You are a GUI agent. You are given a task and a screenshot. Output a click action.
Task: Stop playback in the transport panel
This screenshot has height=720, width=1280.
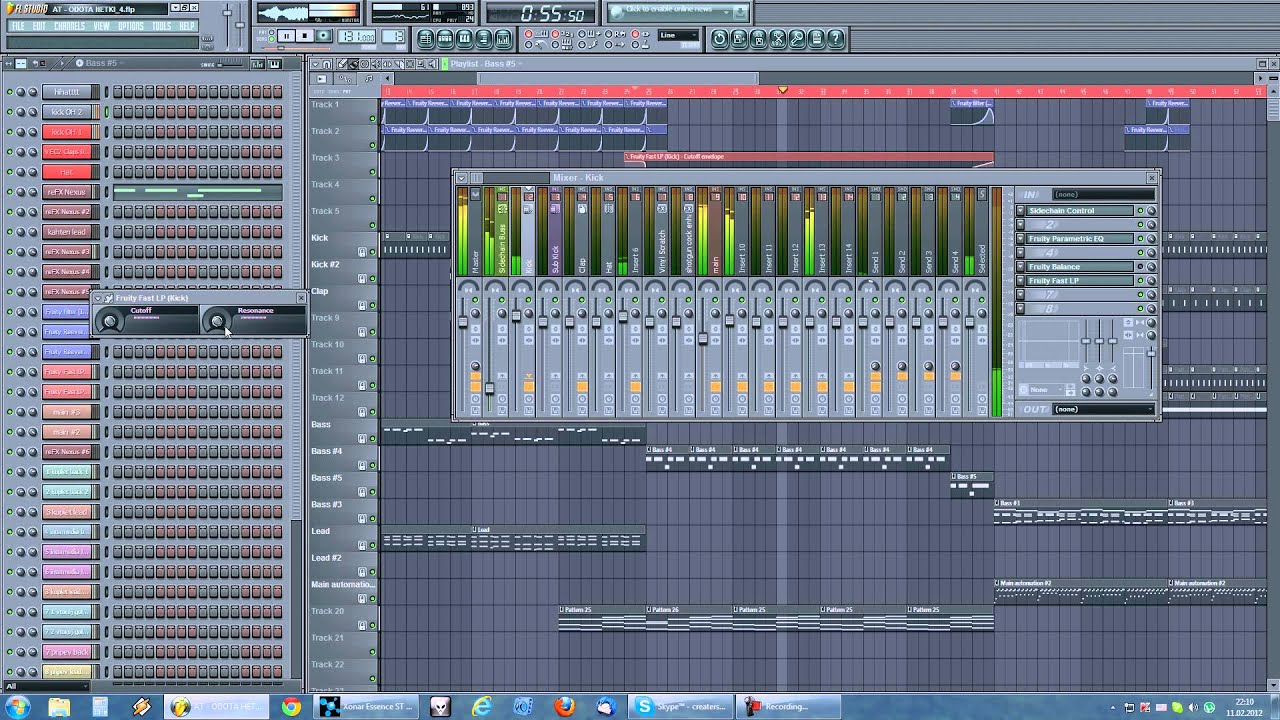click(x=304, y=36)
